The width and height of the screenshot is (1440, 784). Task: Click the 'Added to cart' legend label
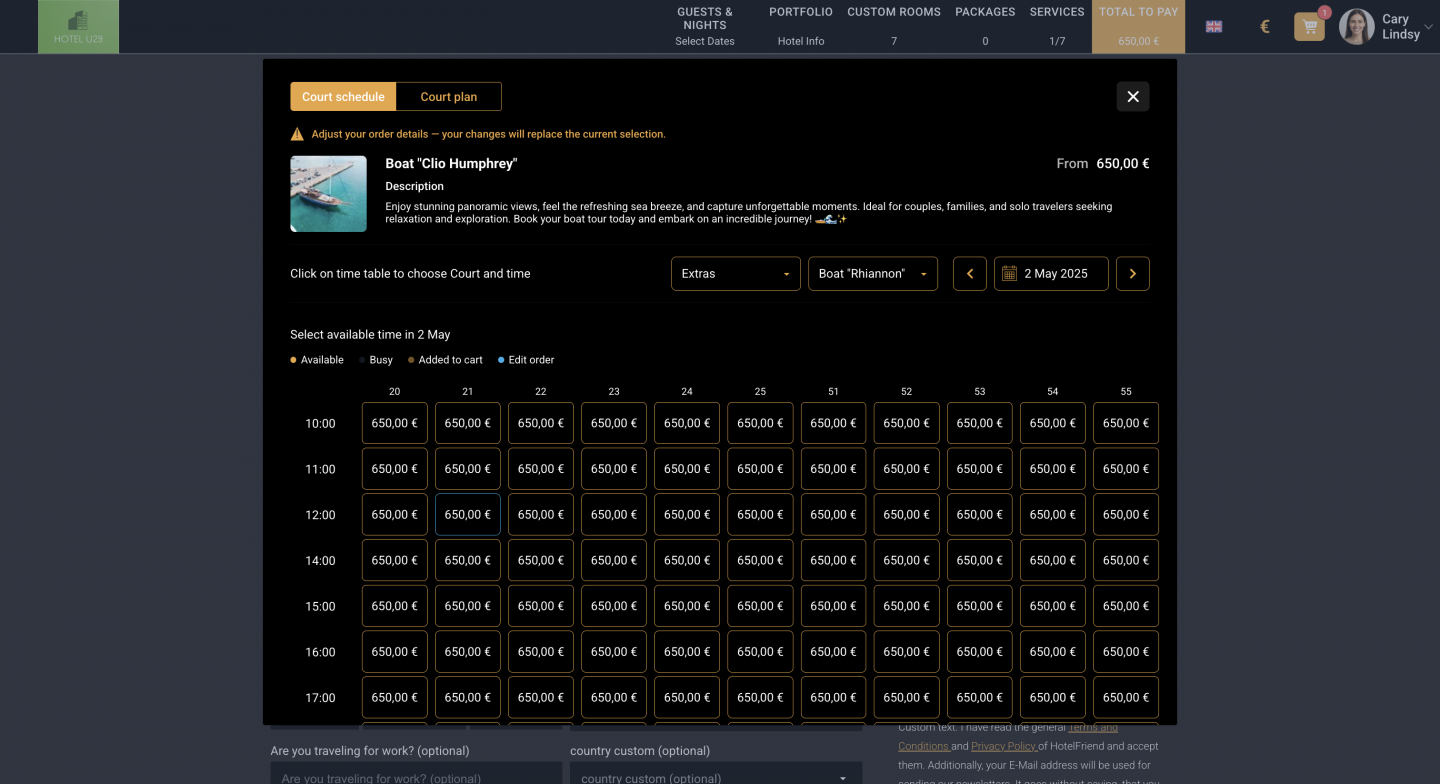(450, 360)
